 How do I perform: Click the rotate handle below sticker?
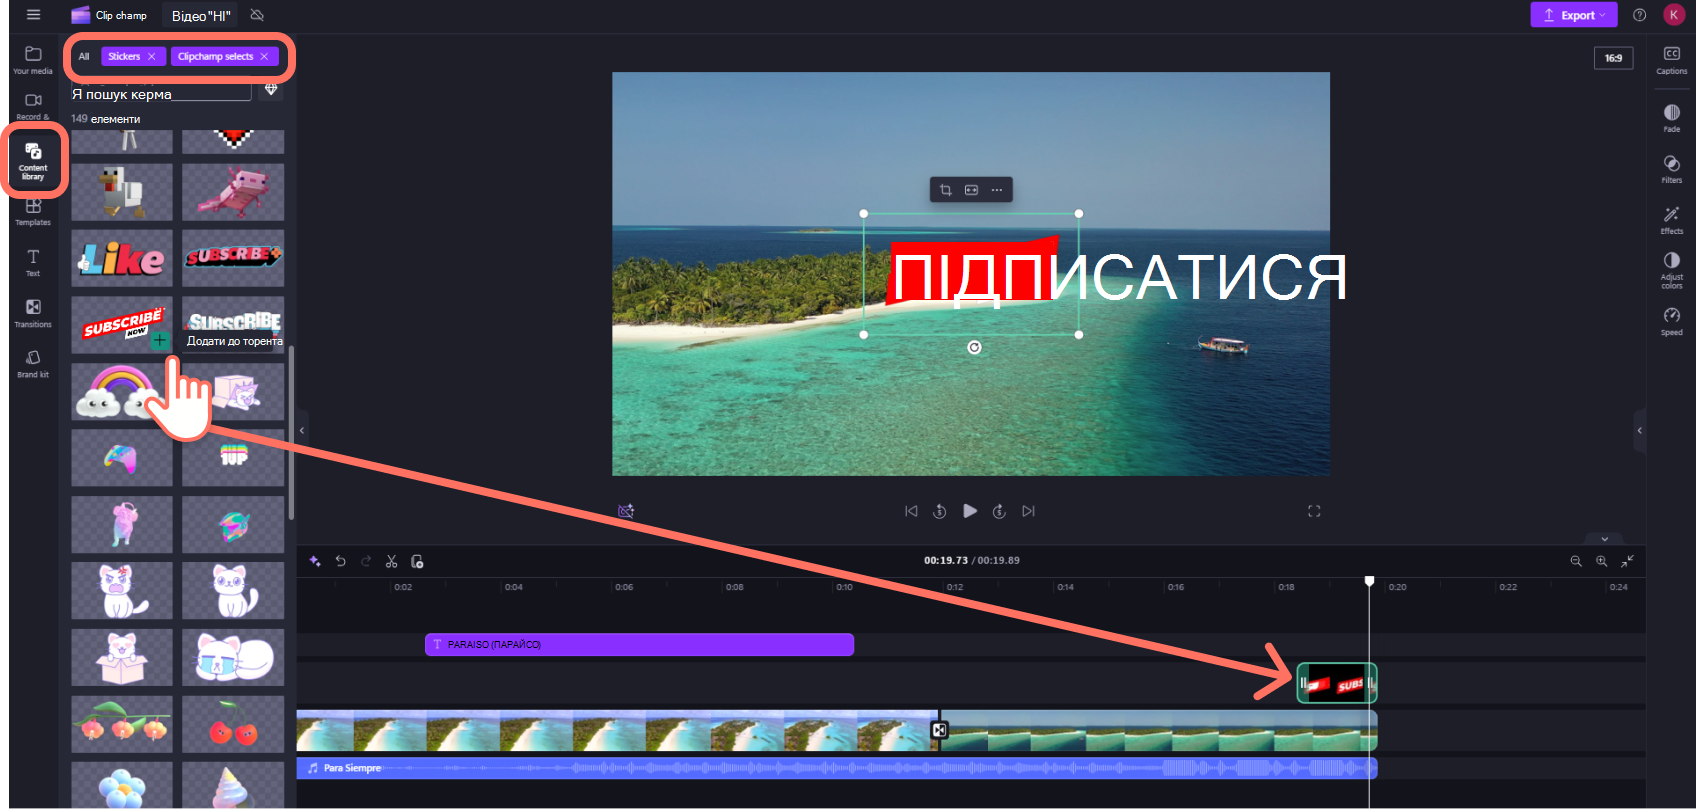click(974, 347)
